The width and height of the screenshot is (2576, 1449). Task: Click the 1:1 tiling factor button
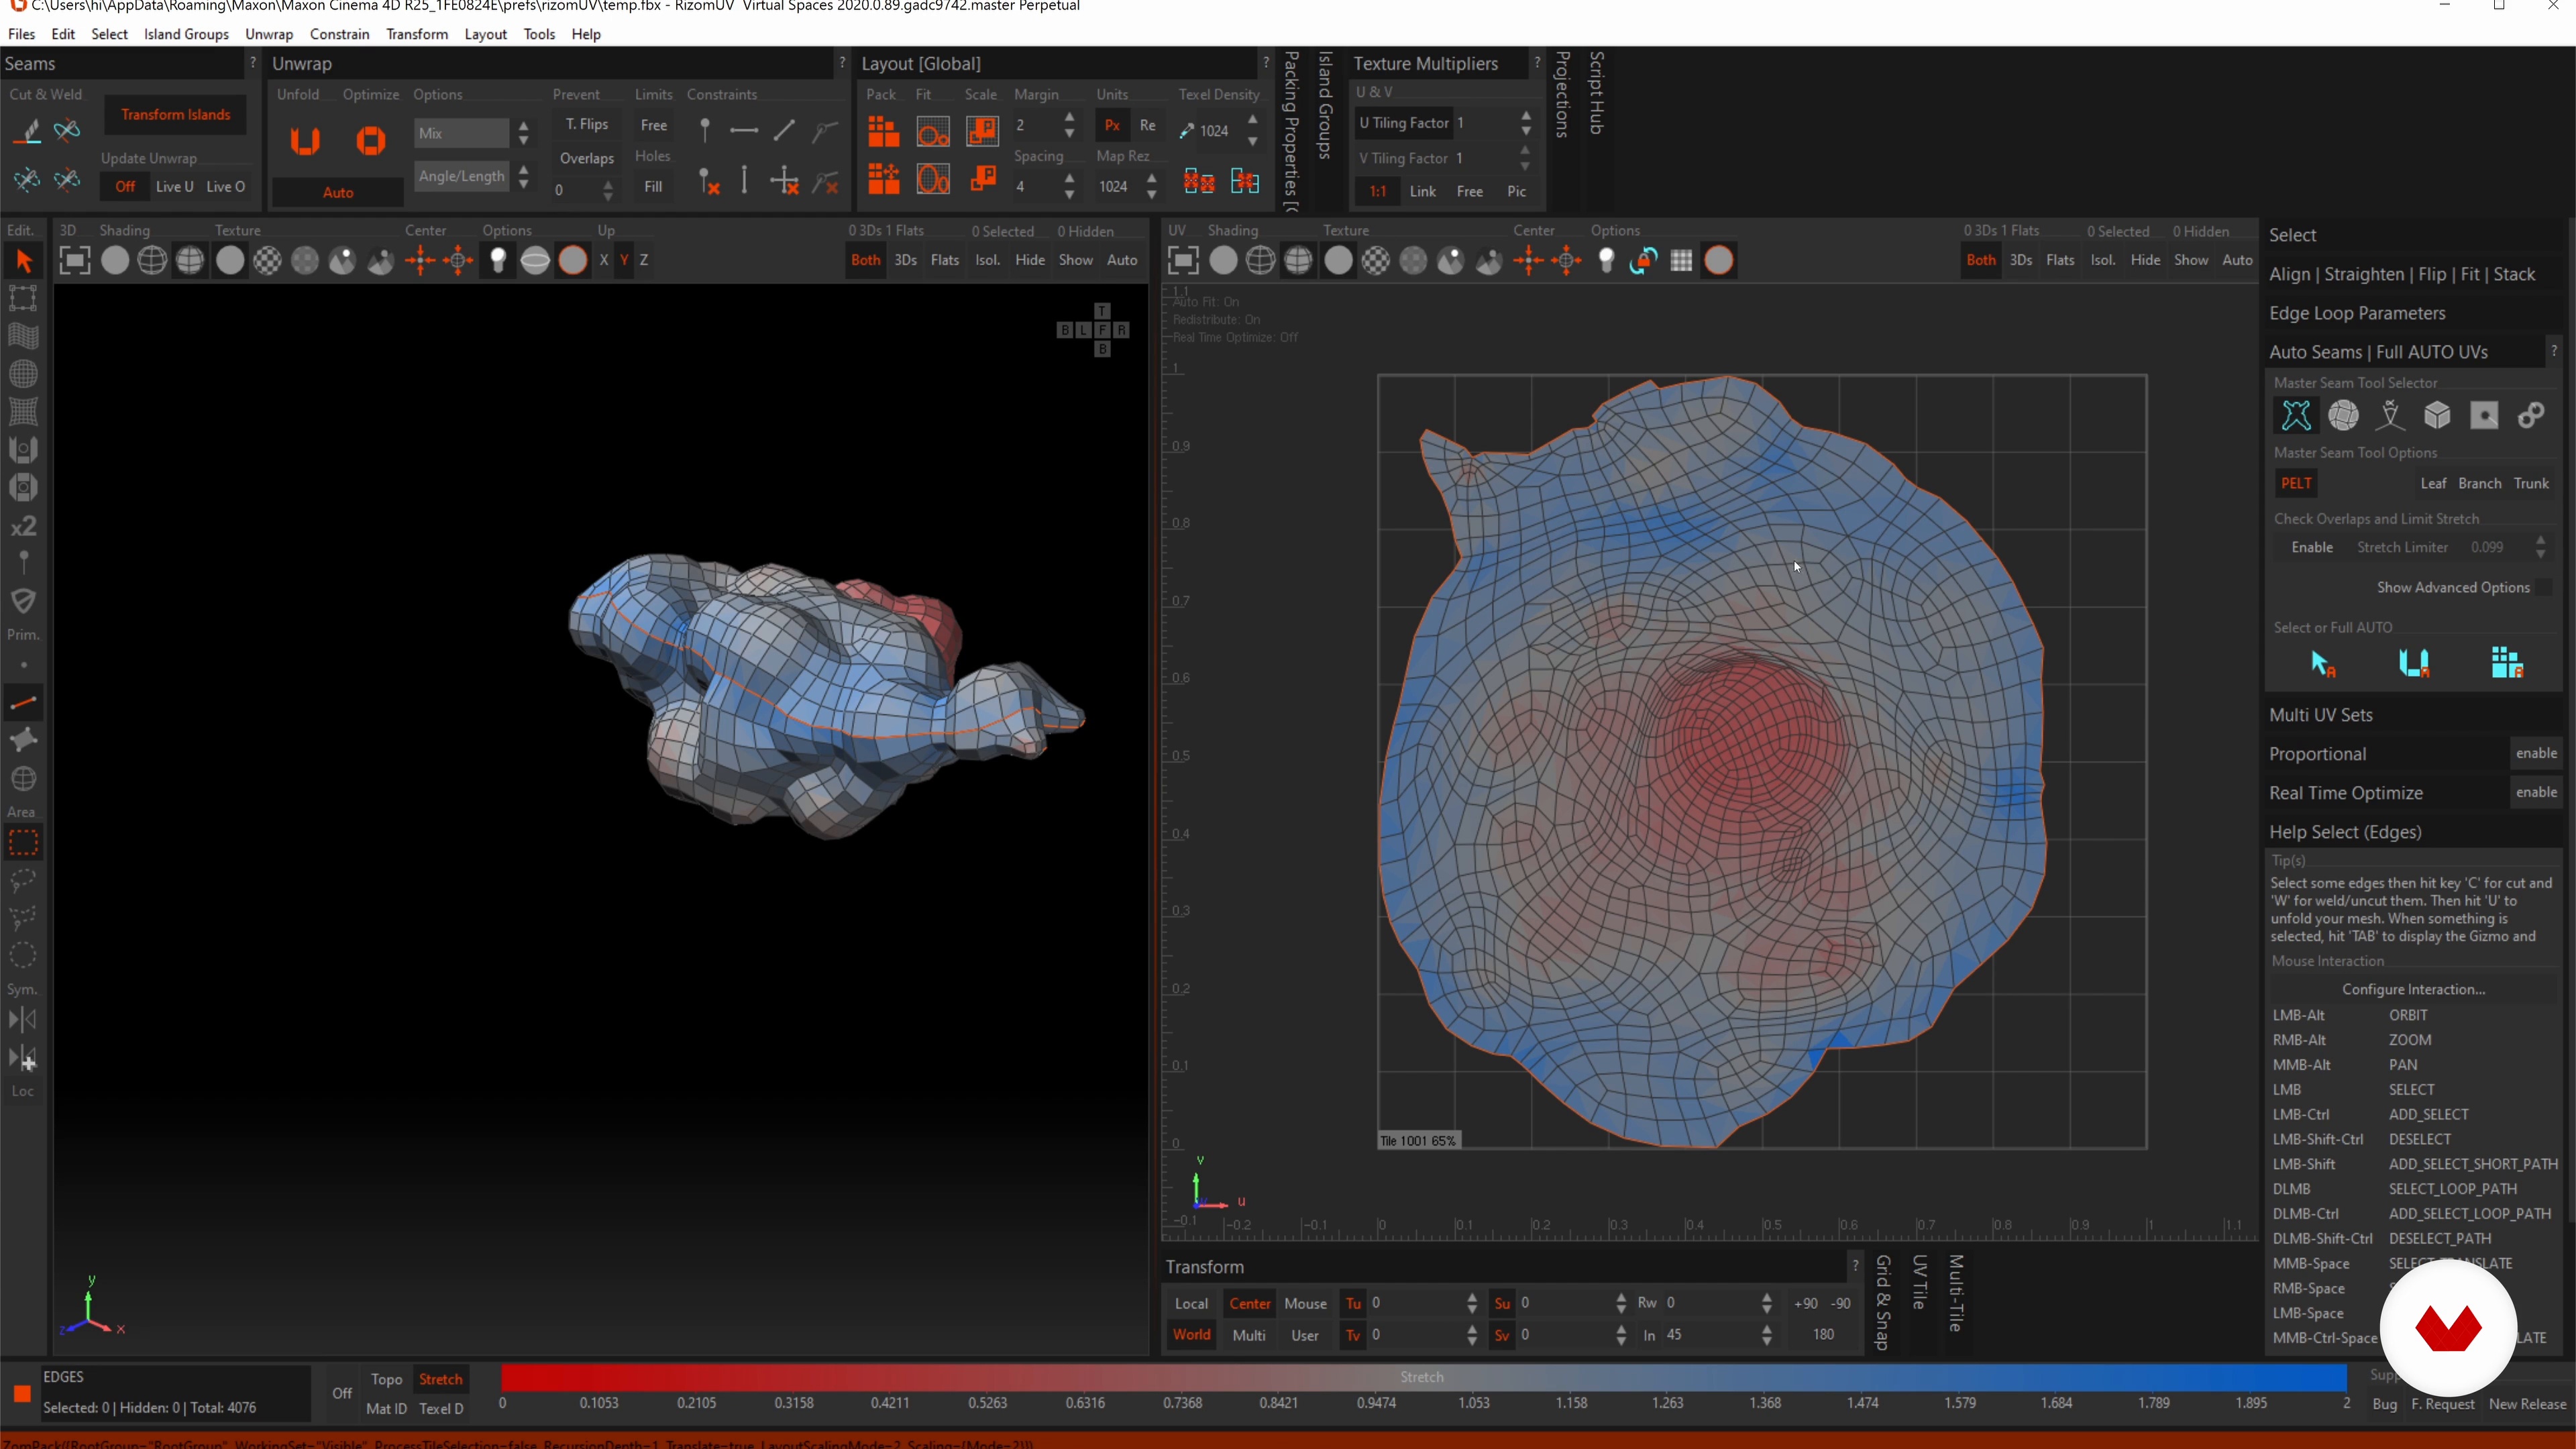[1377, 191]
